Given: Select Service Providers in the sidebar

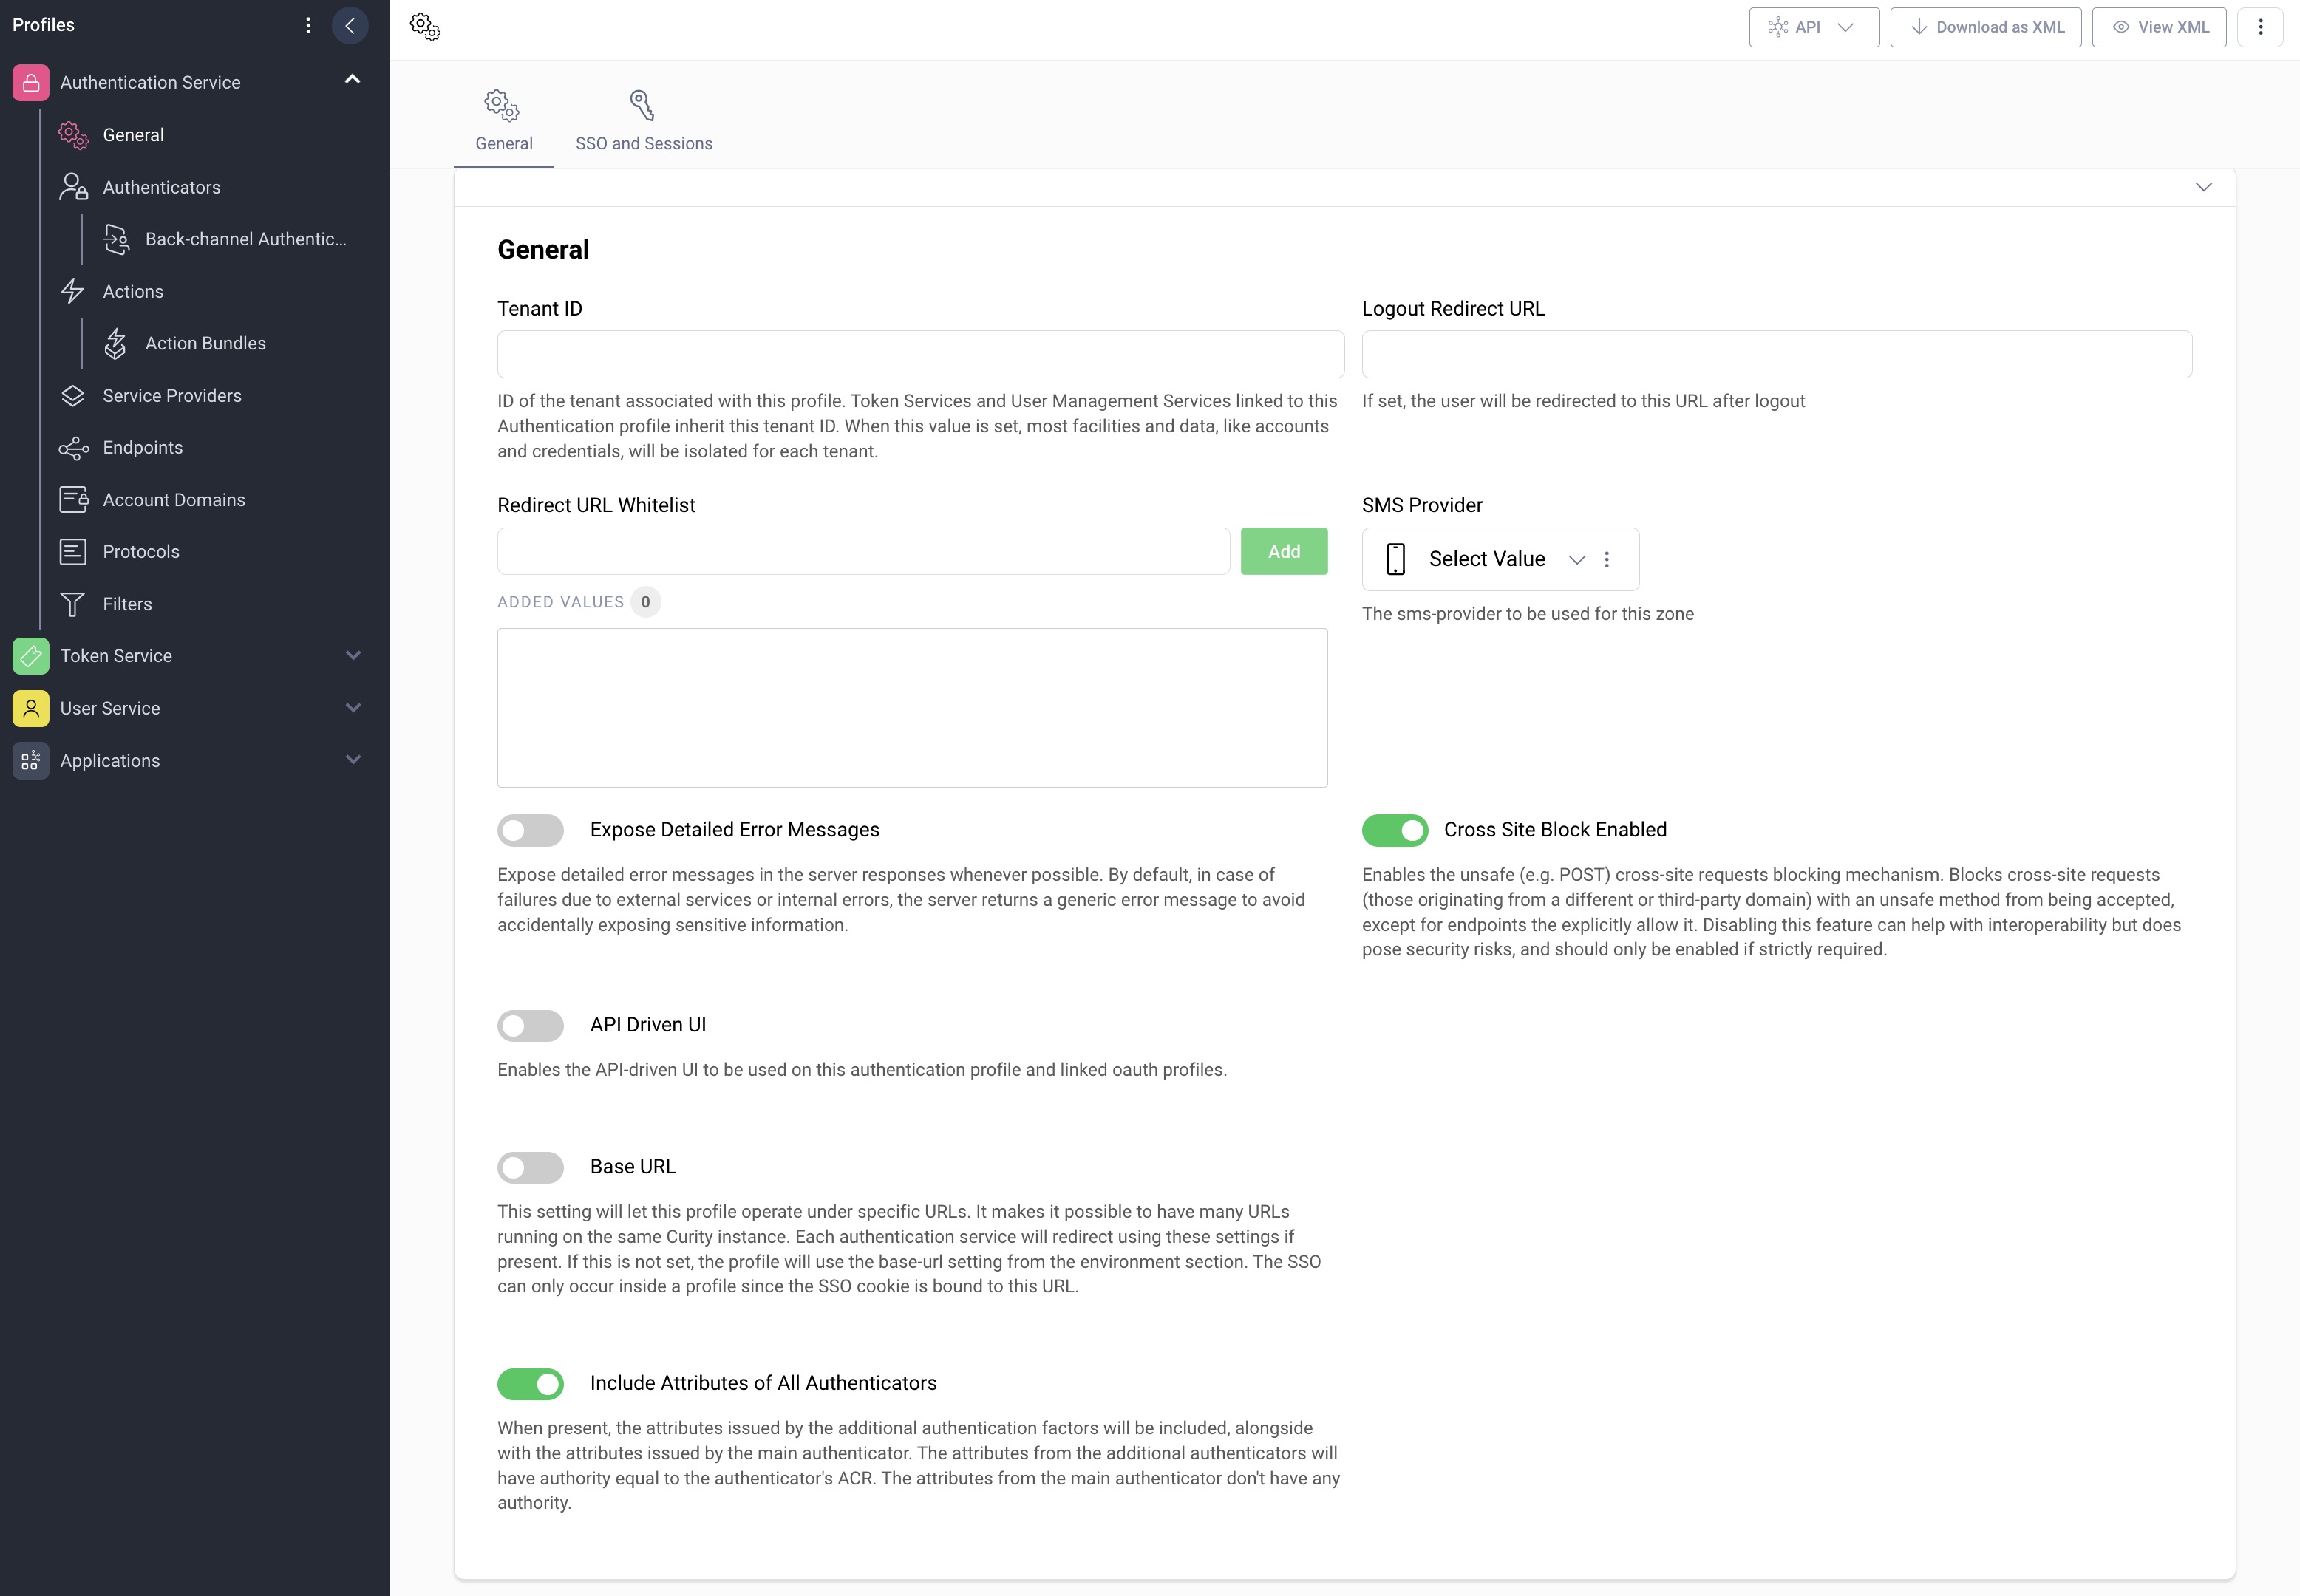Looking at the screenshot, I should tap(171, 395).
